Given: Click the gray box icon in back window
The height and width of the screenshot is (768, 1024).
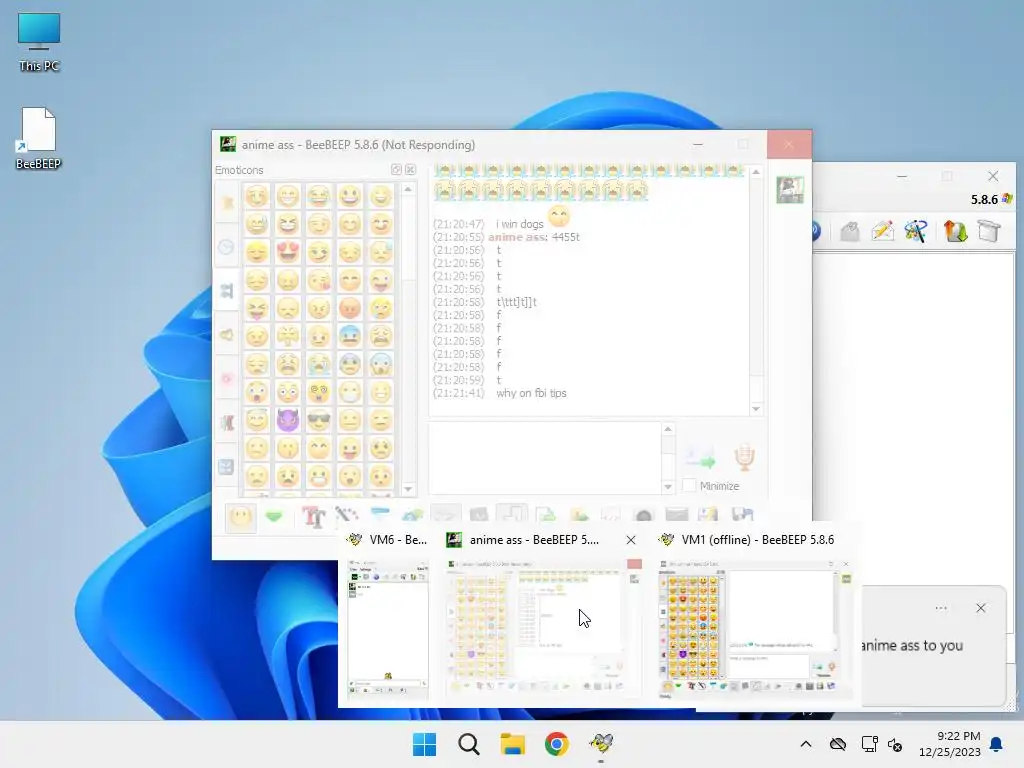Looking at the screenshot, I should [849, 231].
